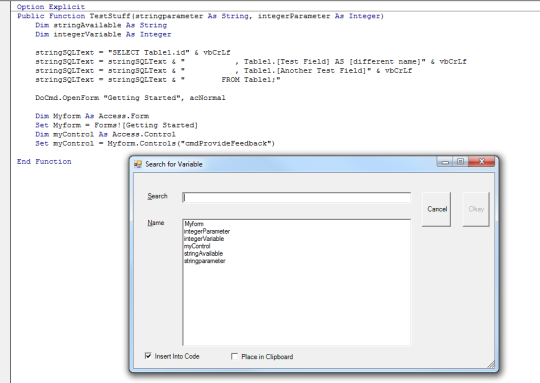Select integerVariable in the Name list
Screen dimensions: 540x383
(204, 239)
